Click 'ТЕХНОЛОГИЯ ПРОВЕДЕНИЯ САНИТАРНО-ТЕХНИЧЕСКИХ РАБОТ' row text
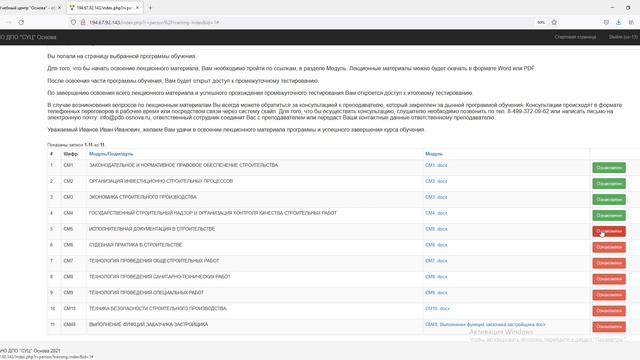 [x=160, y=277]
